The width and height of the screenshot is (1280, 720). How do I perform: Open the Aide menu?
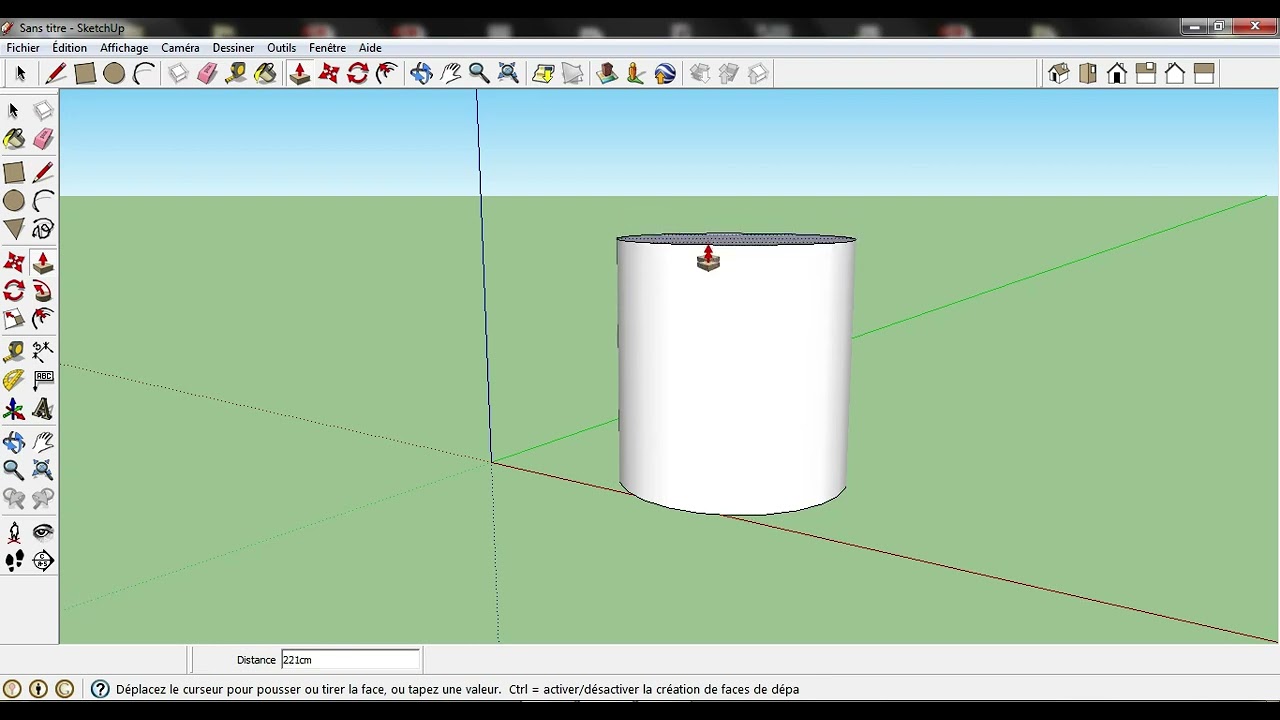(370, 47)
